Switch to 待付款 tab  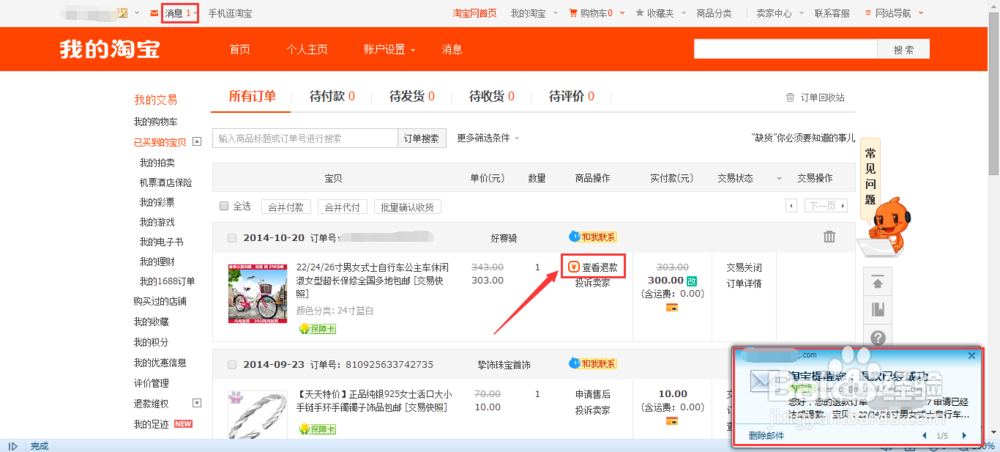pos(332,96)
